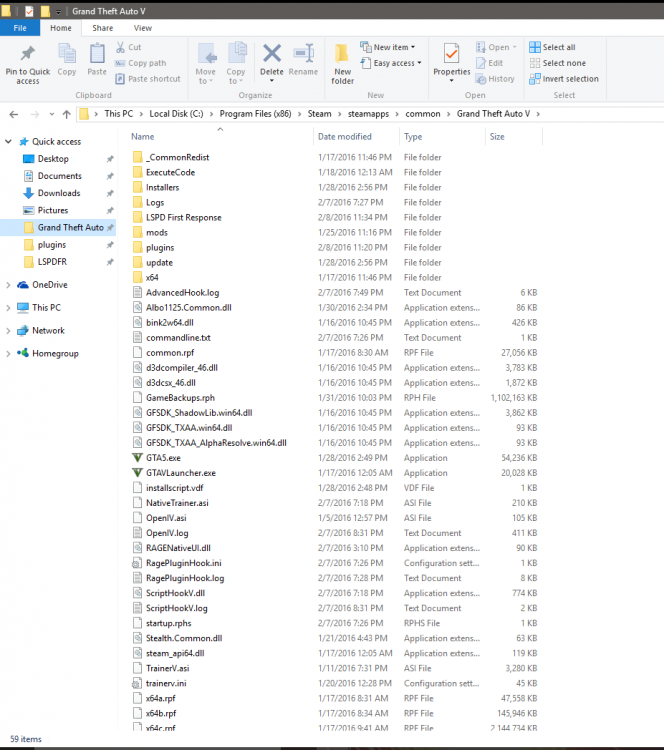This screenshot has height=750, width=664.
Task: Open Documents in Quick access
Action: coord(59,176)
